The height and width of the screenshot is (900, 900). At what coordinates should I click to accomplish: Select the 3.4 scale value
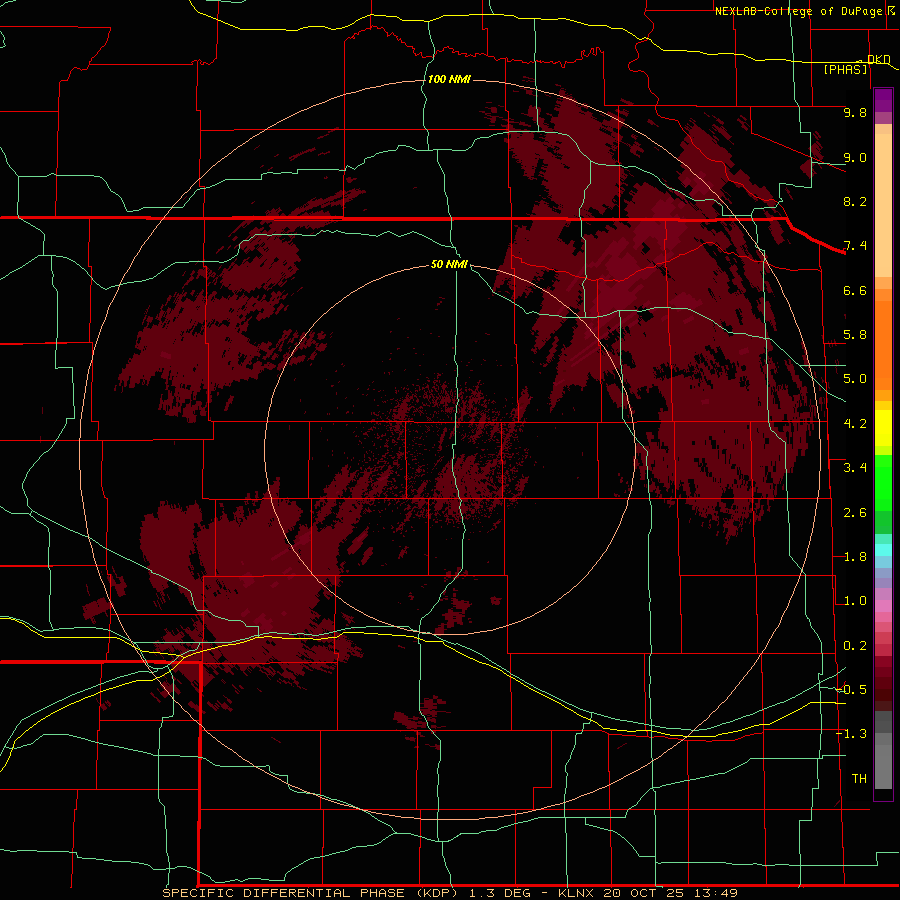click(x=855, y=468)
